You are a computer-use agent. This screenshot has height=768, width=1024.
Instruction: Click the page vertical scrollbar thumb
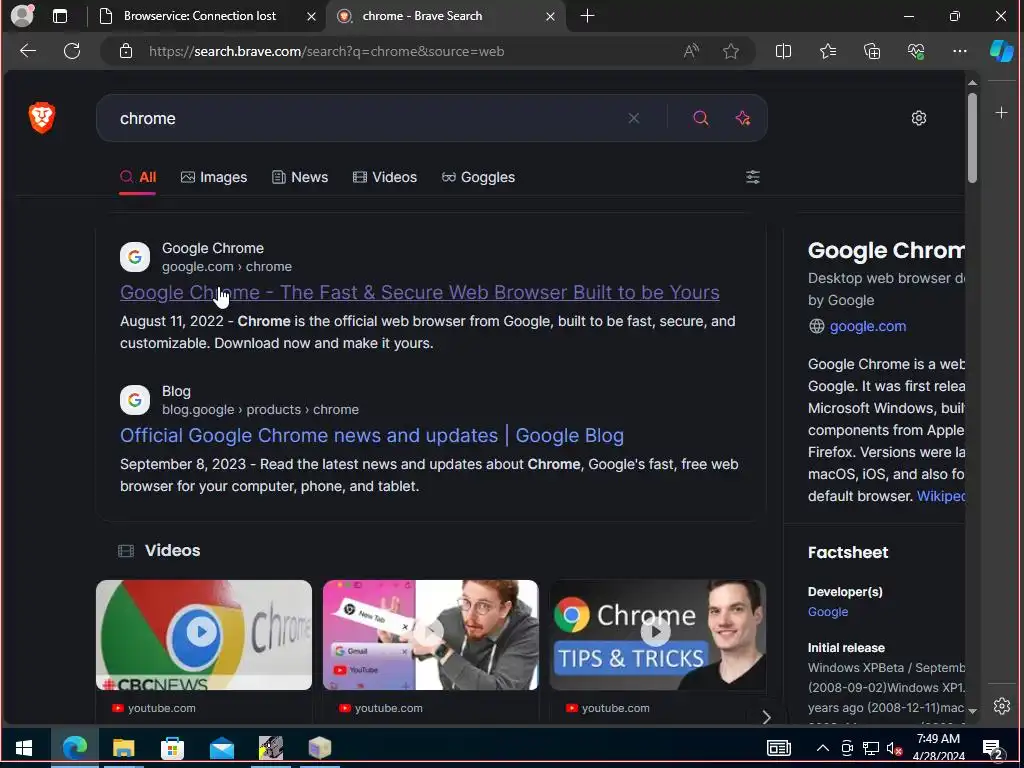click(x=972, y=138)
